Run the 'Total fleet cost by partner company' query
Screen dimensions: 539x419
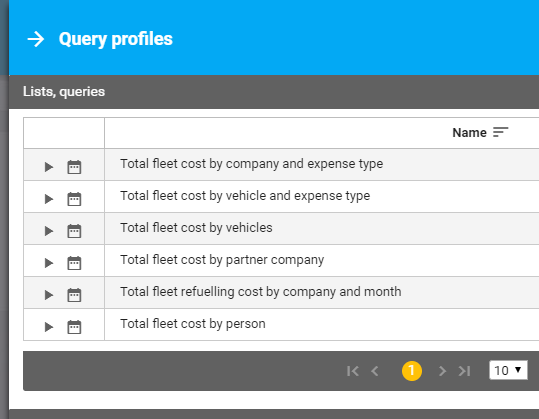(49, 263)
